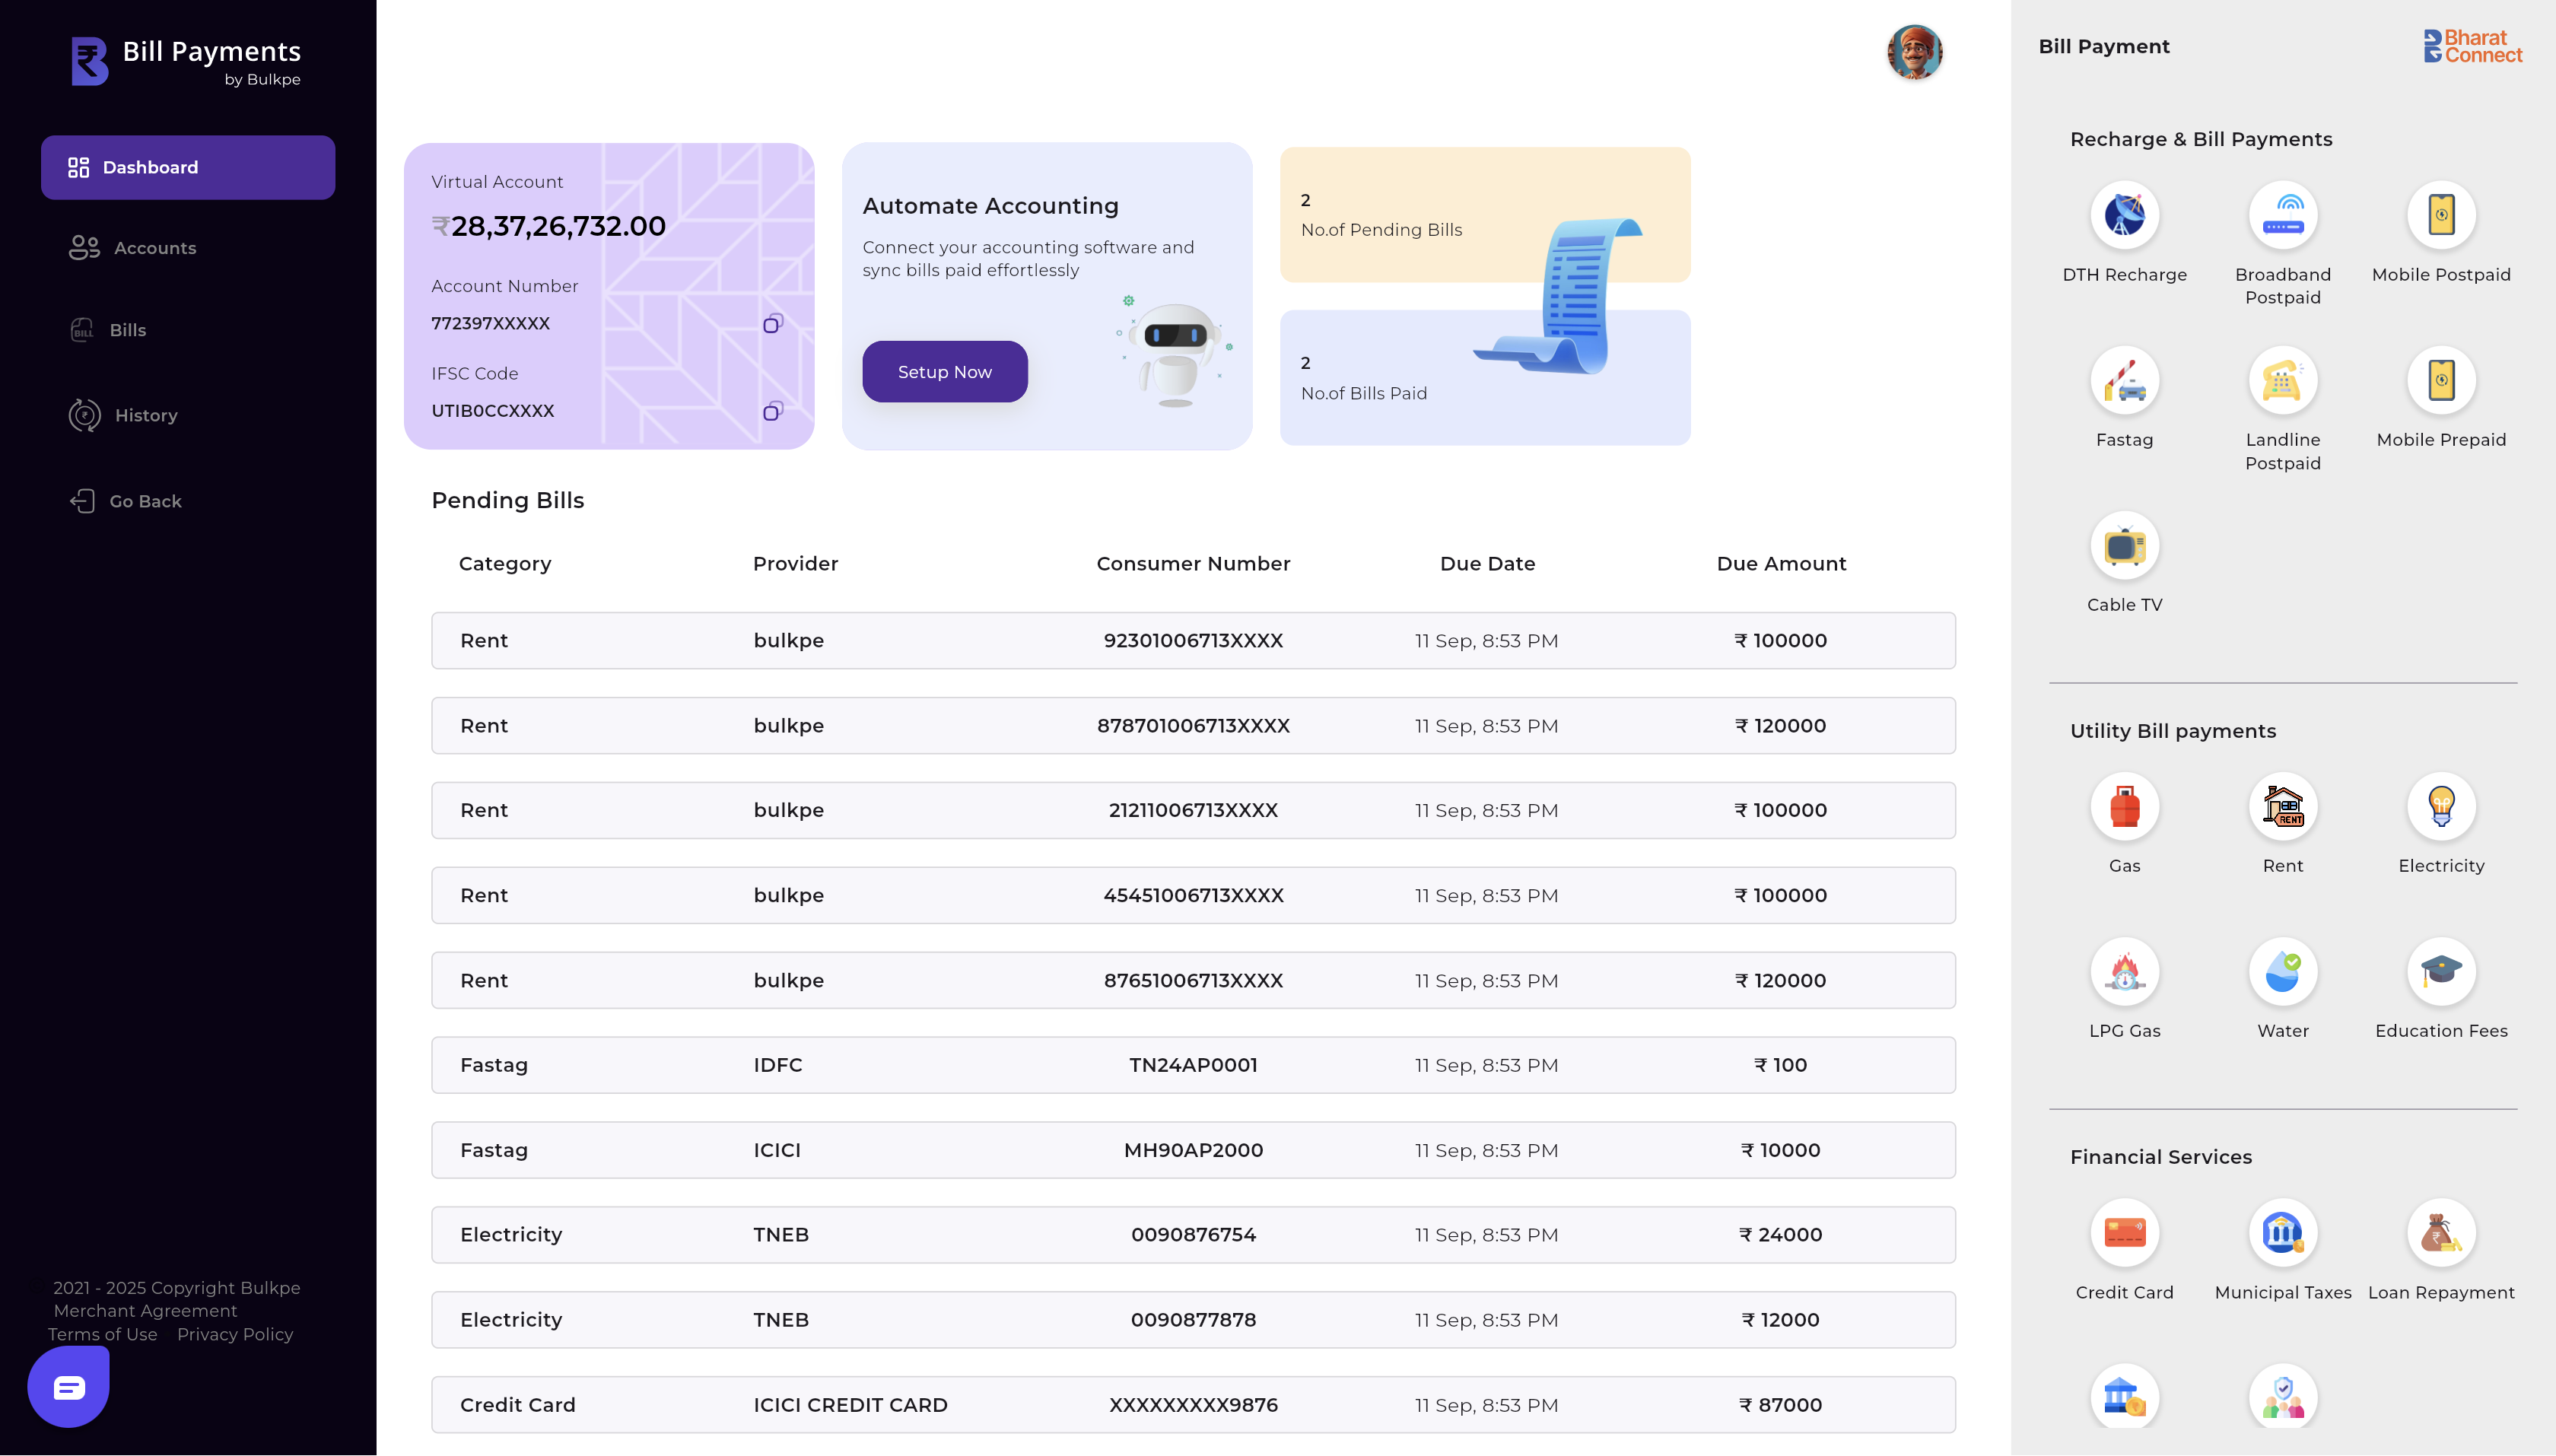Open the Merchant Agreement link
The image size is (2556, 1456).
pos(145,1311)
